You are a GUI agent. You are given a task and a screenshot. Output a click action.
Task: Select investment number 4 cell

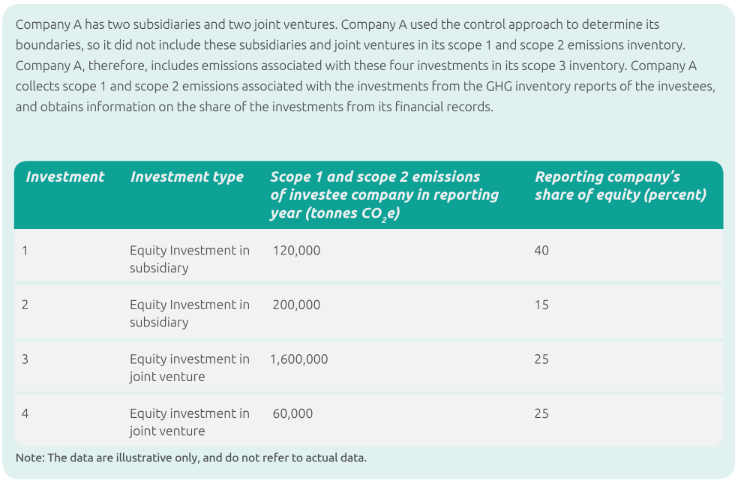point(25,413)
